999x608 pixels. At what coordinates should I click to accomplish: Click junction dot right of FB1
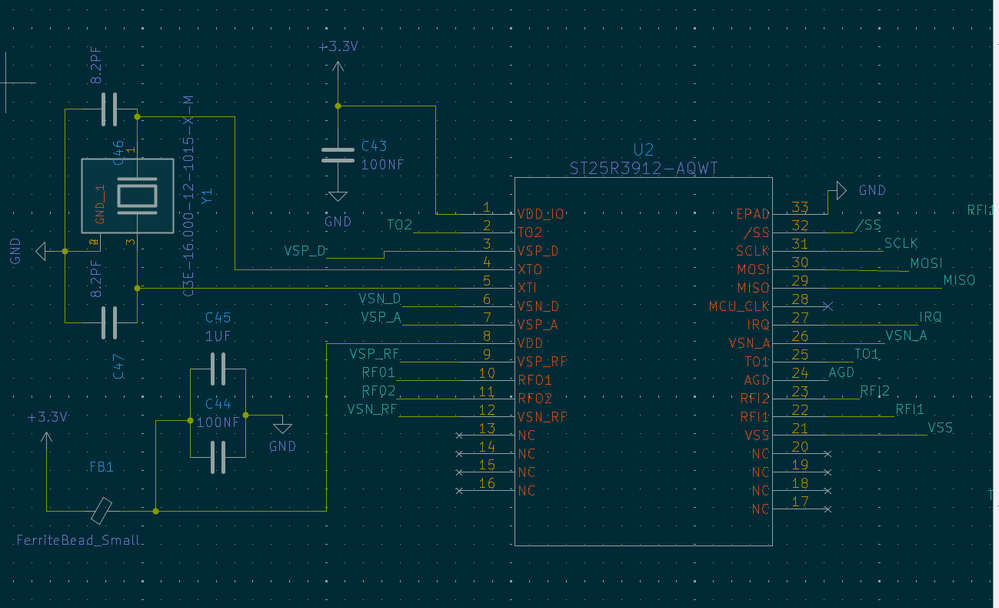click(x=155, y=510)
